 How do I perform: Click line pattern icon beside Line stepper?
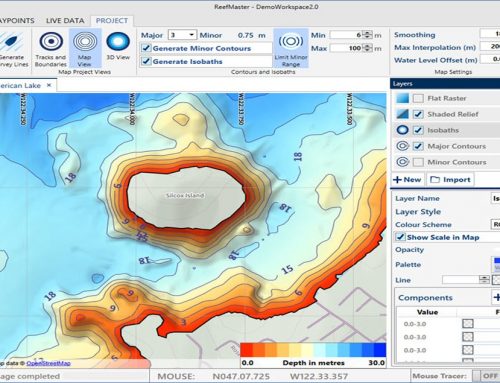point(496,280)
